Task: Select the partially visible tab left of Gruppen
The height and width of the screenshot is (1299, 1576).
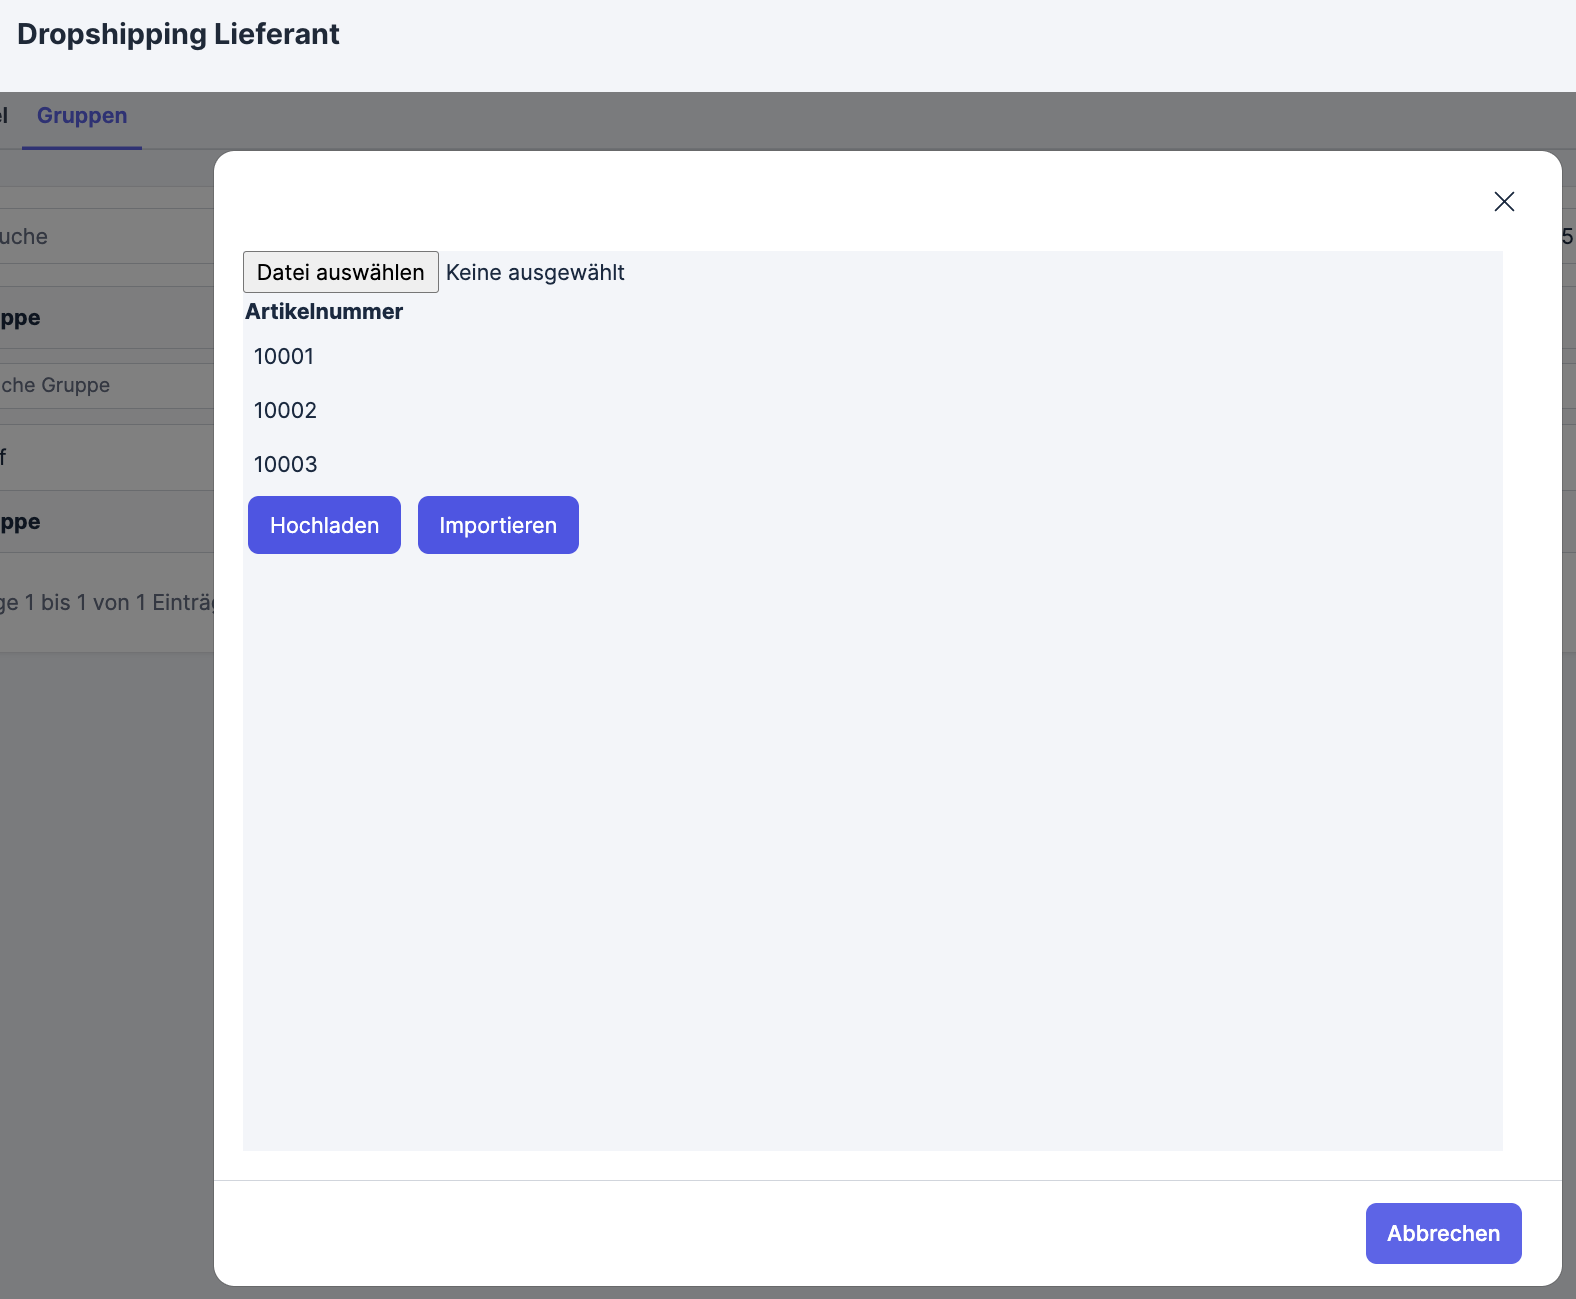Action: 5,116
